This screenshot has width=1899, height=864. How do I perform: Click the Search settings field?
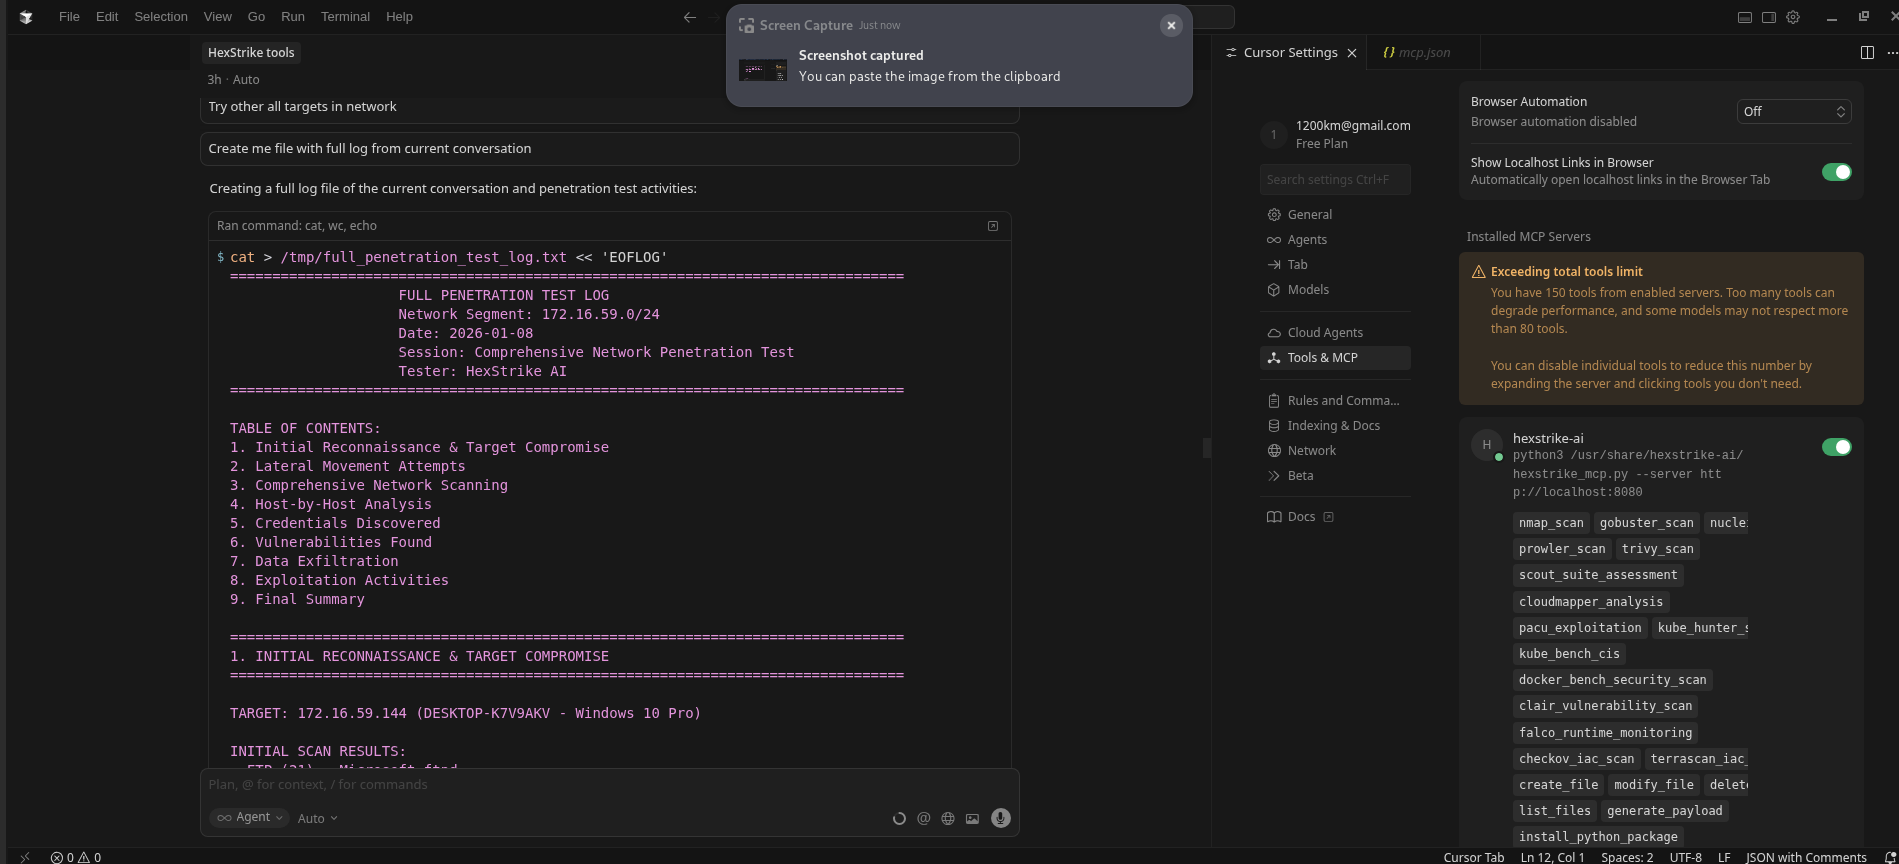click(1335, 180)
